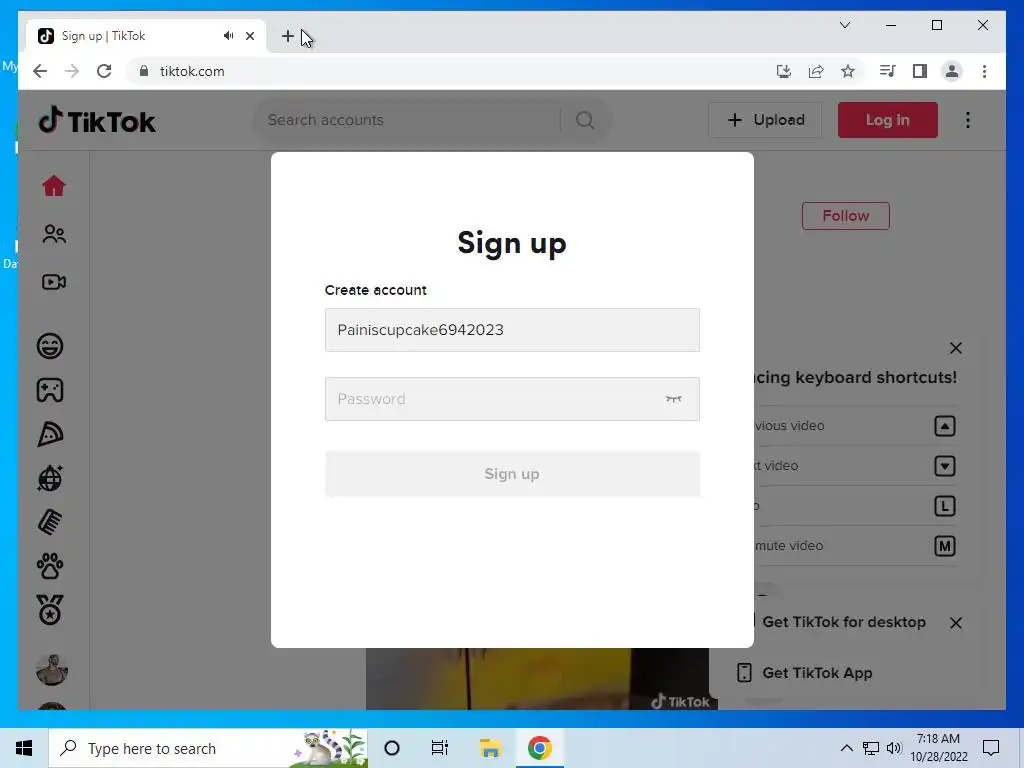This screenshot has height=768, width=1024.
Task: Click the Upload button
Action: click(765, 120)
